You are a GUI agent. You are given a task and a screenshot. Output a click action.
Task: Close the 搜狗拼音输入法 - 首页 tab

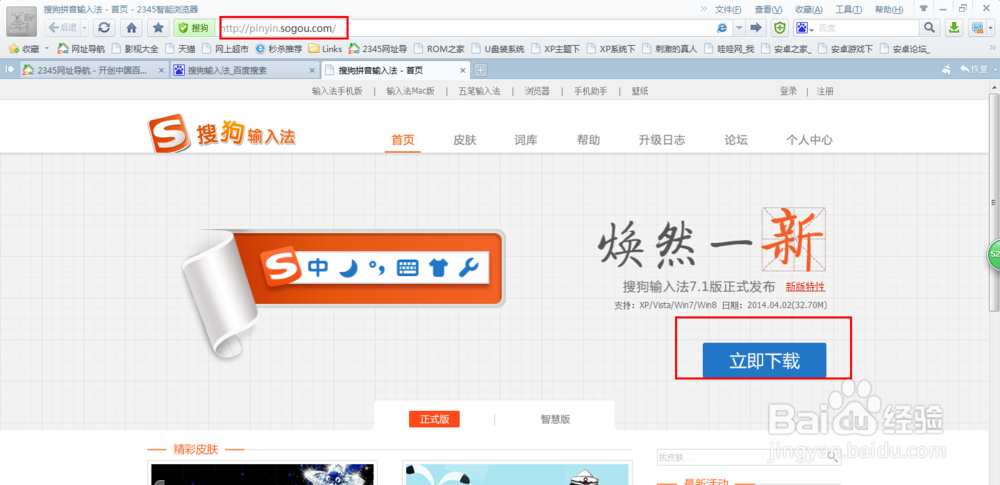click(462, 70)
